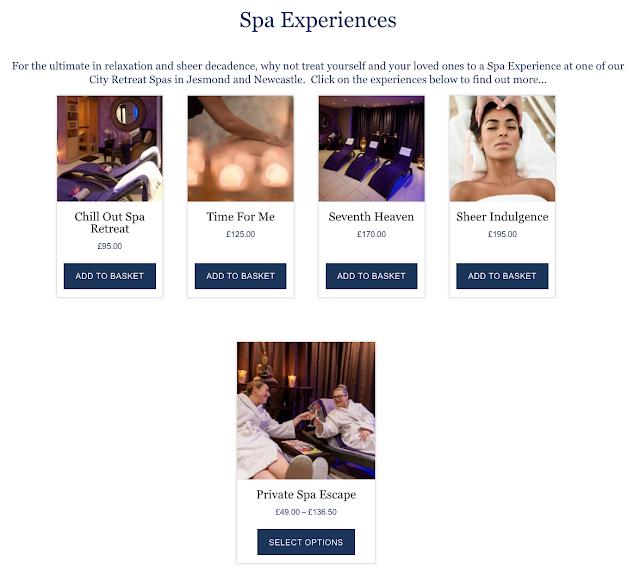Open Private Spa Escape photo
The height and width of the screenshot is (573, 640).
[306, 411]
